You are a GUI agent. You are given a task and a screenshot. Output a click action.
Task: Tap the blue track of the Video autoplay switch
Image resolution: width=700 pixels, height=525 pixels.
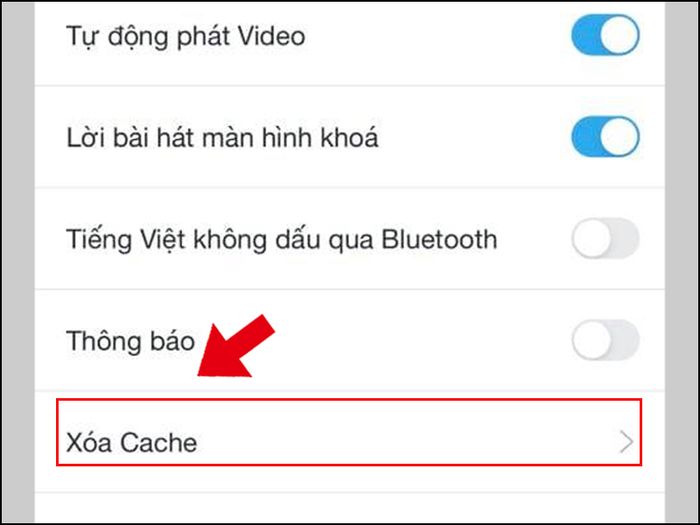click(x=586, y=35)
